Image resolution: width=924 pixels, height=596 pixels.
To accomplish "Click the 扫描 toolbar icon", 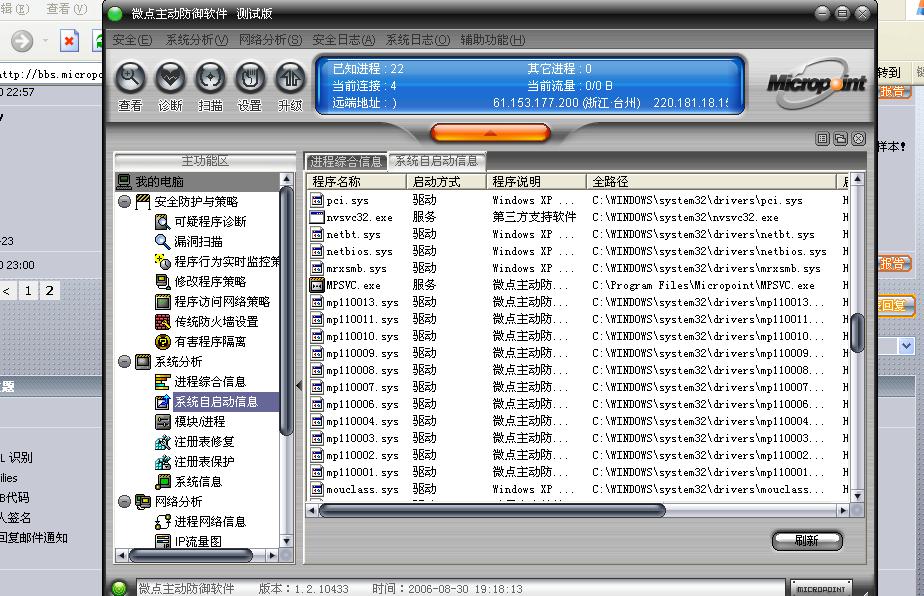I will [210, 78].
